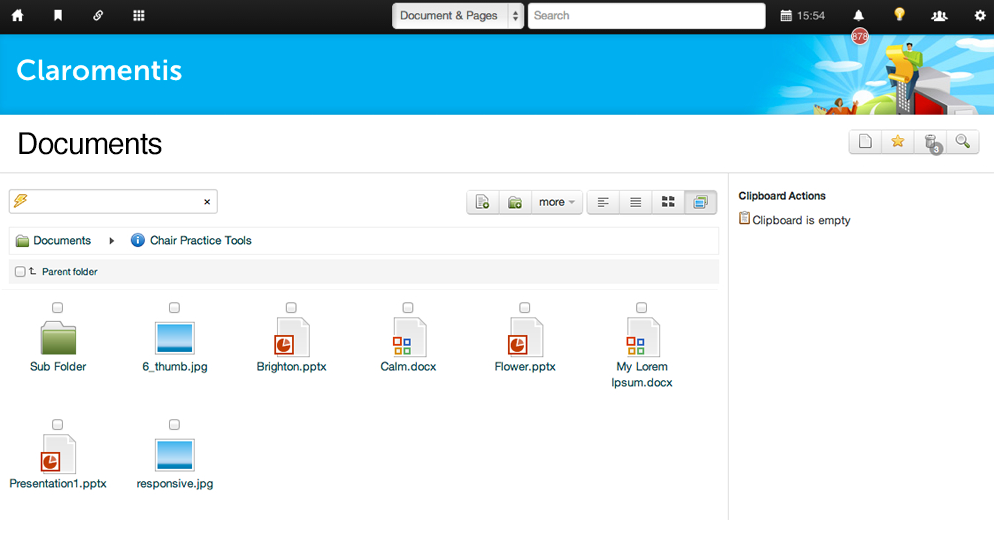This screenshot has width=994, height=546.
Task: Click the 15:54 clock text
Action: pyautogui.click(x=811, y=16)
